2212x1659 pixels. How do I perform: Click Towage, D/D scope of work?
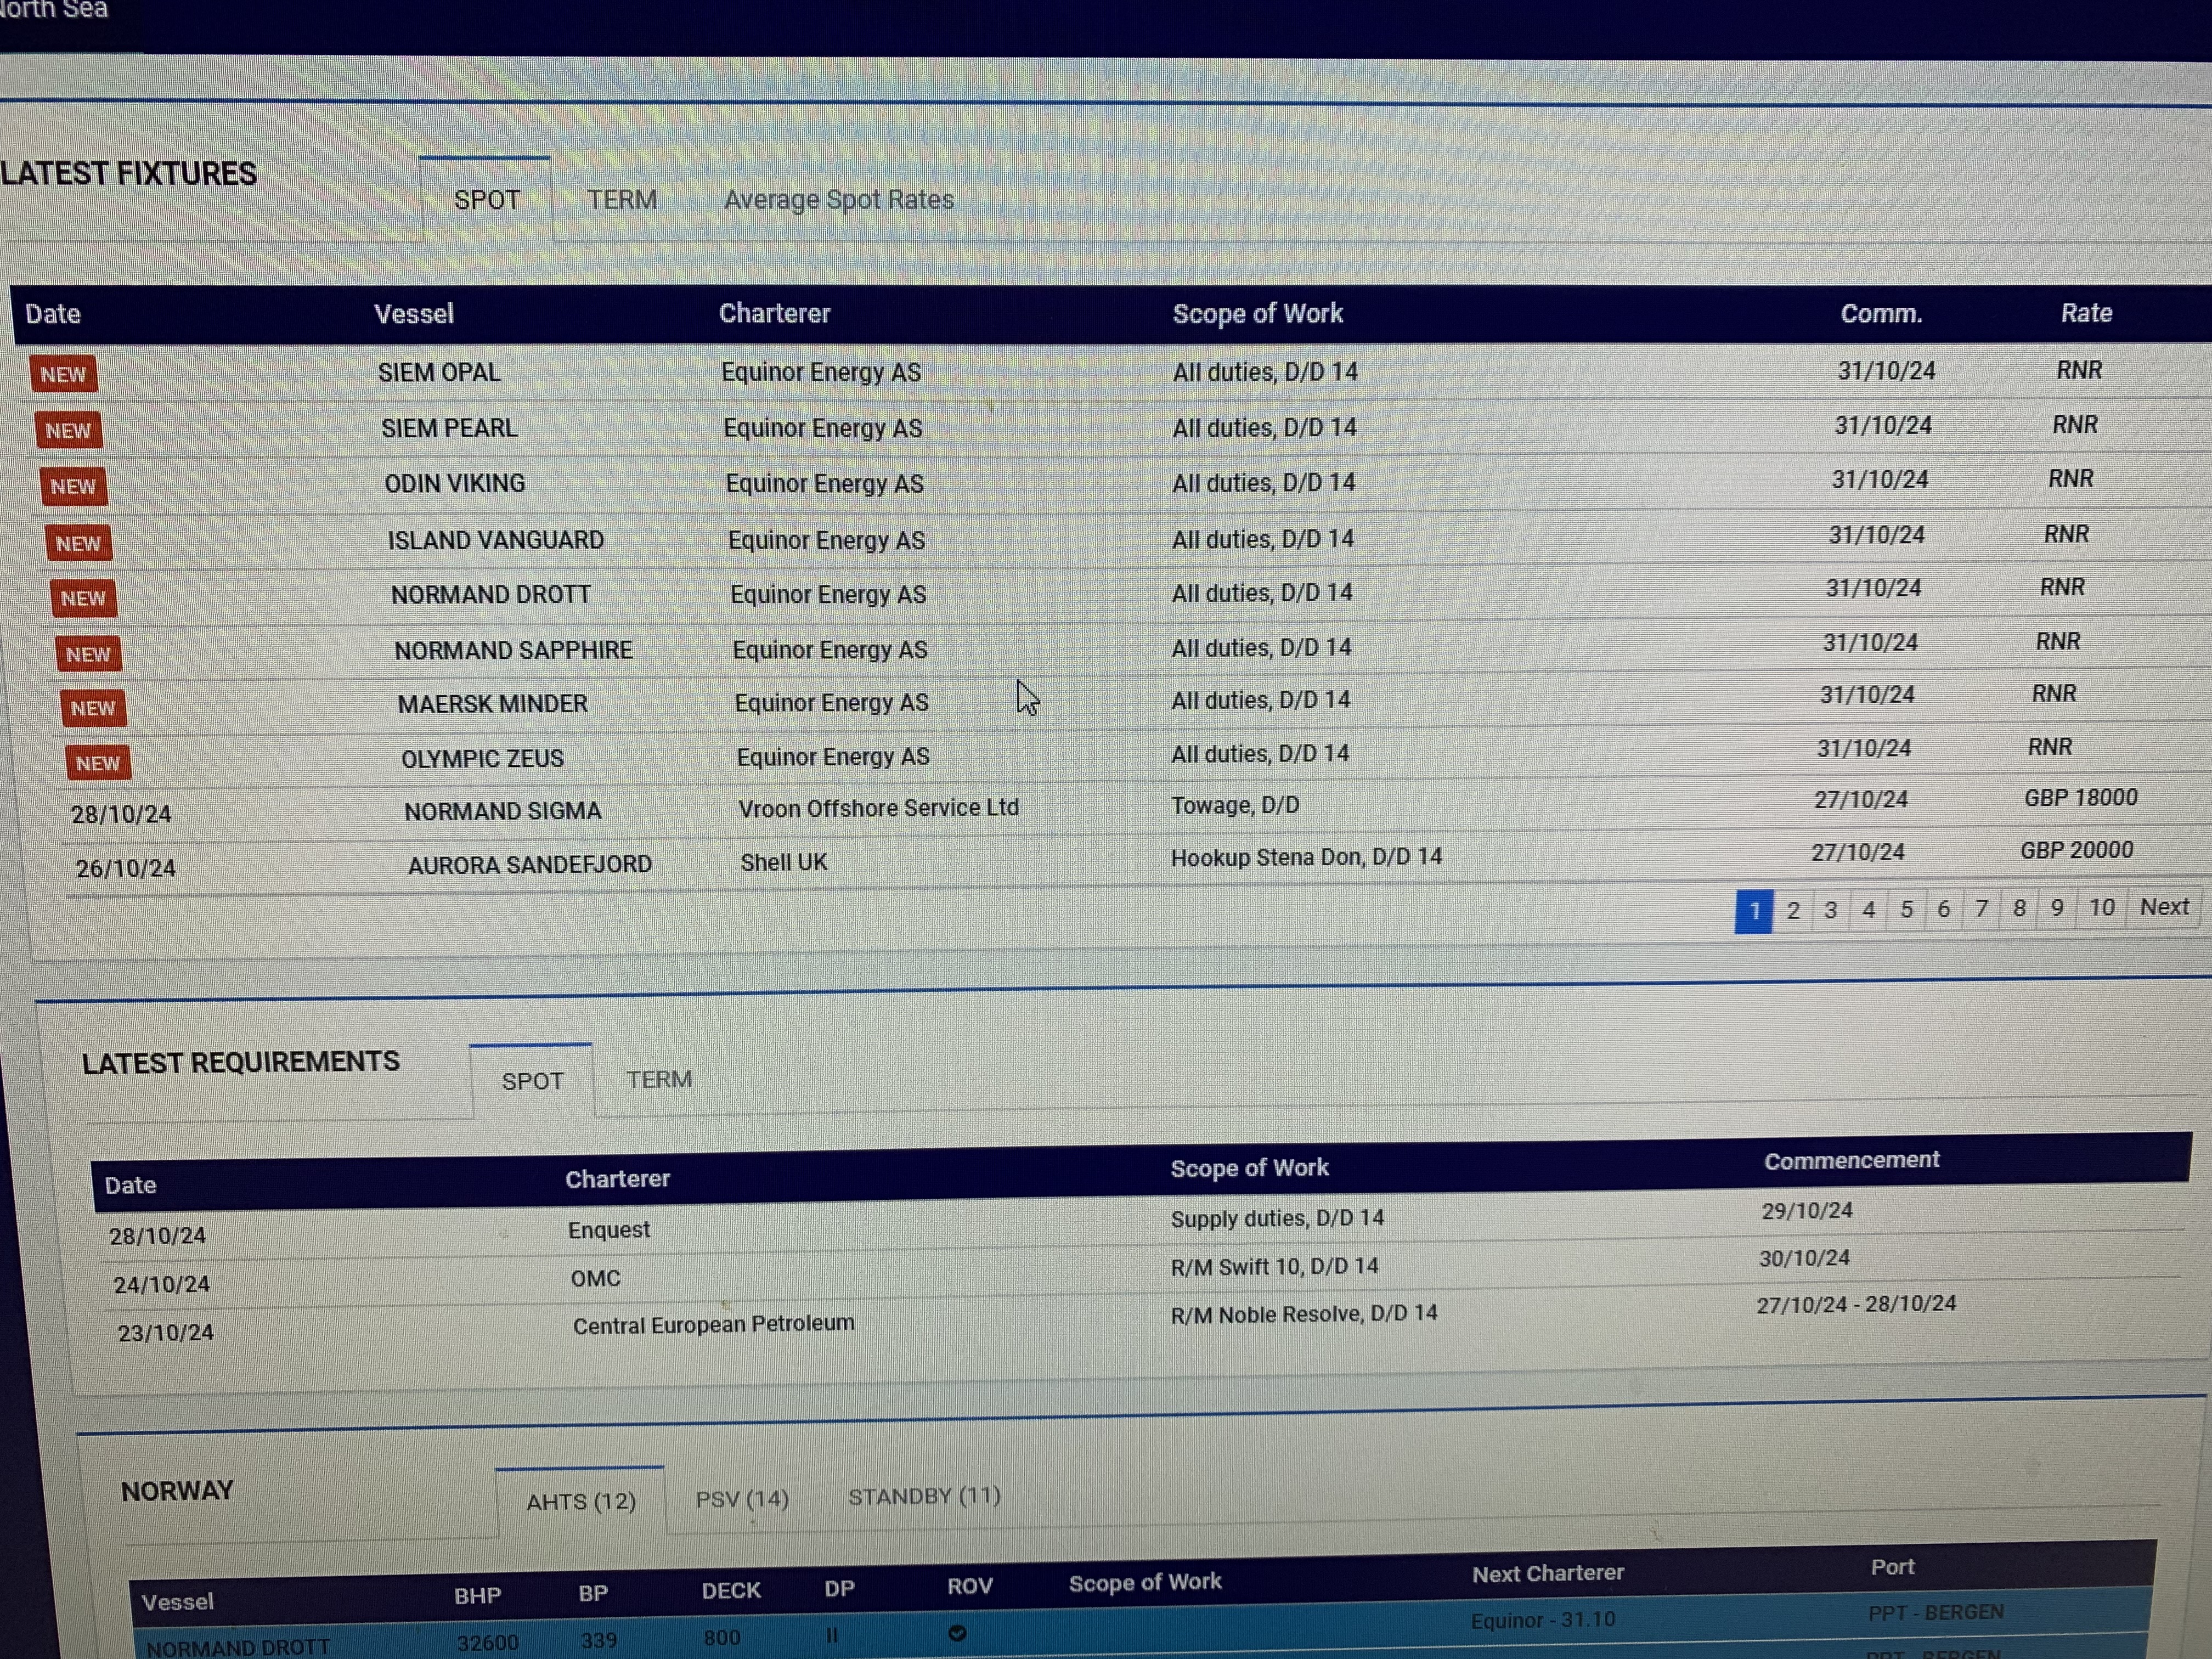(1235, 805)
